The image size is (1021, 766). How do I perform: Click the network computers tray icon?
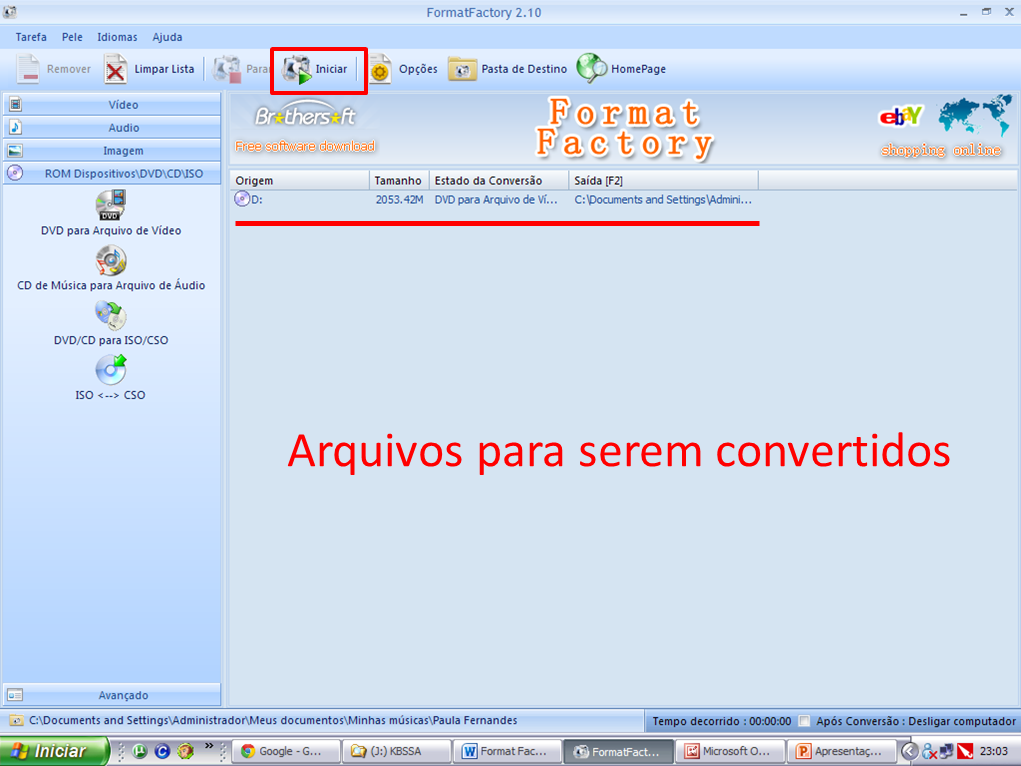(947, 751)
